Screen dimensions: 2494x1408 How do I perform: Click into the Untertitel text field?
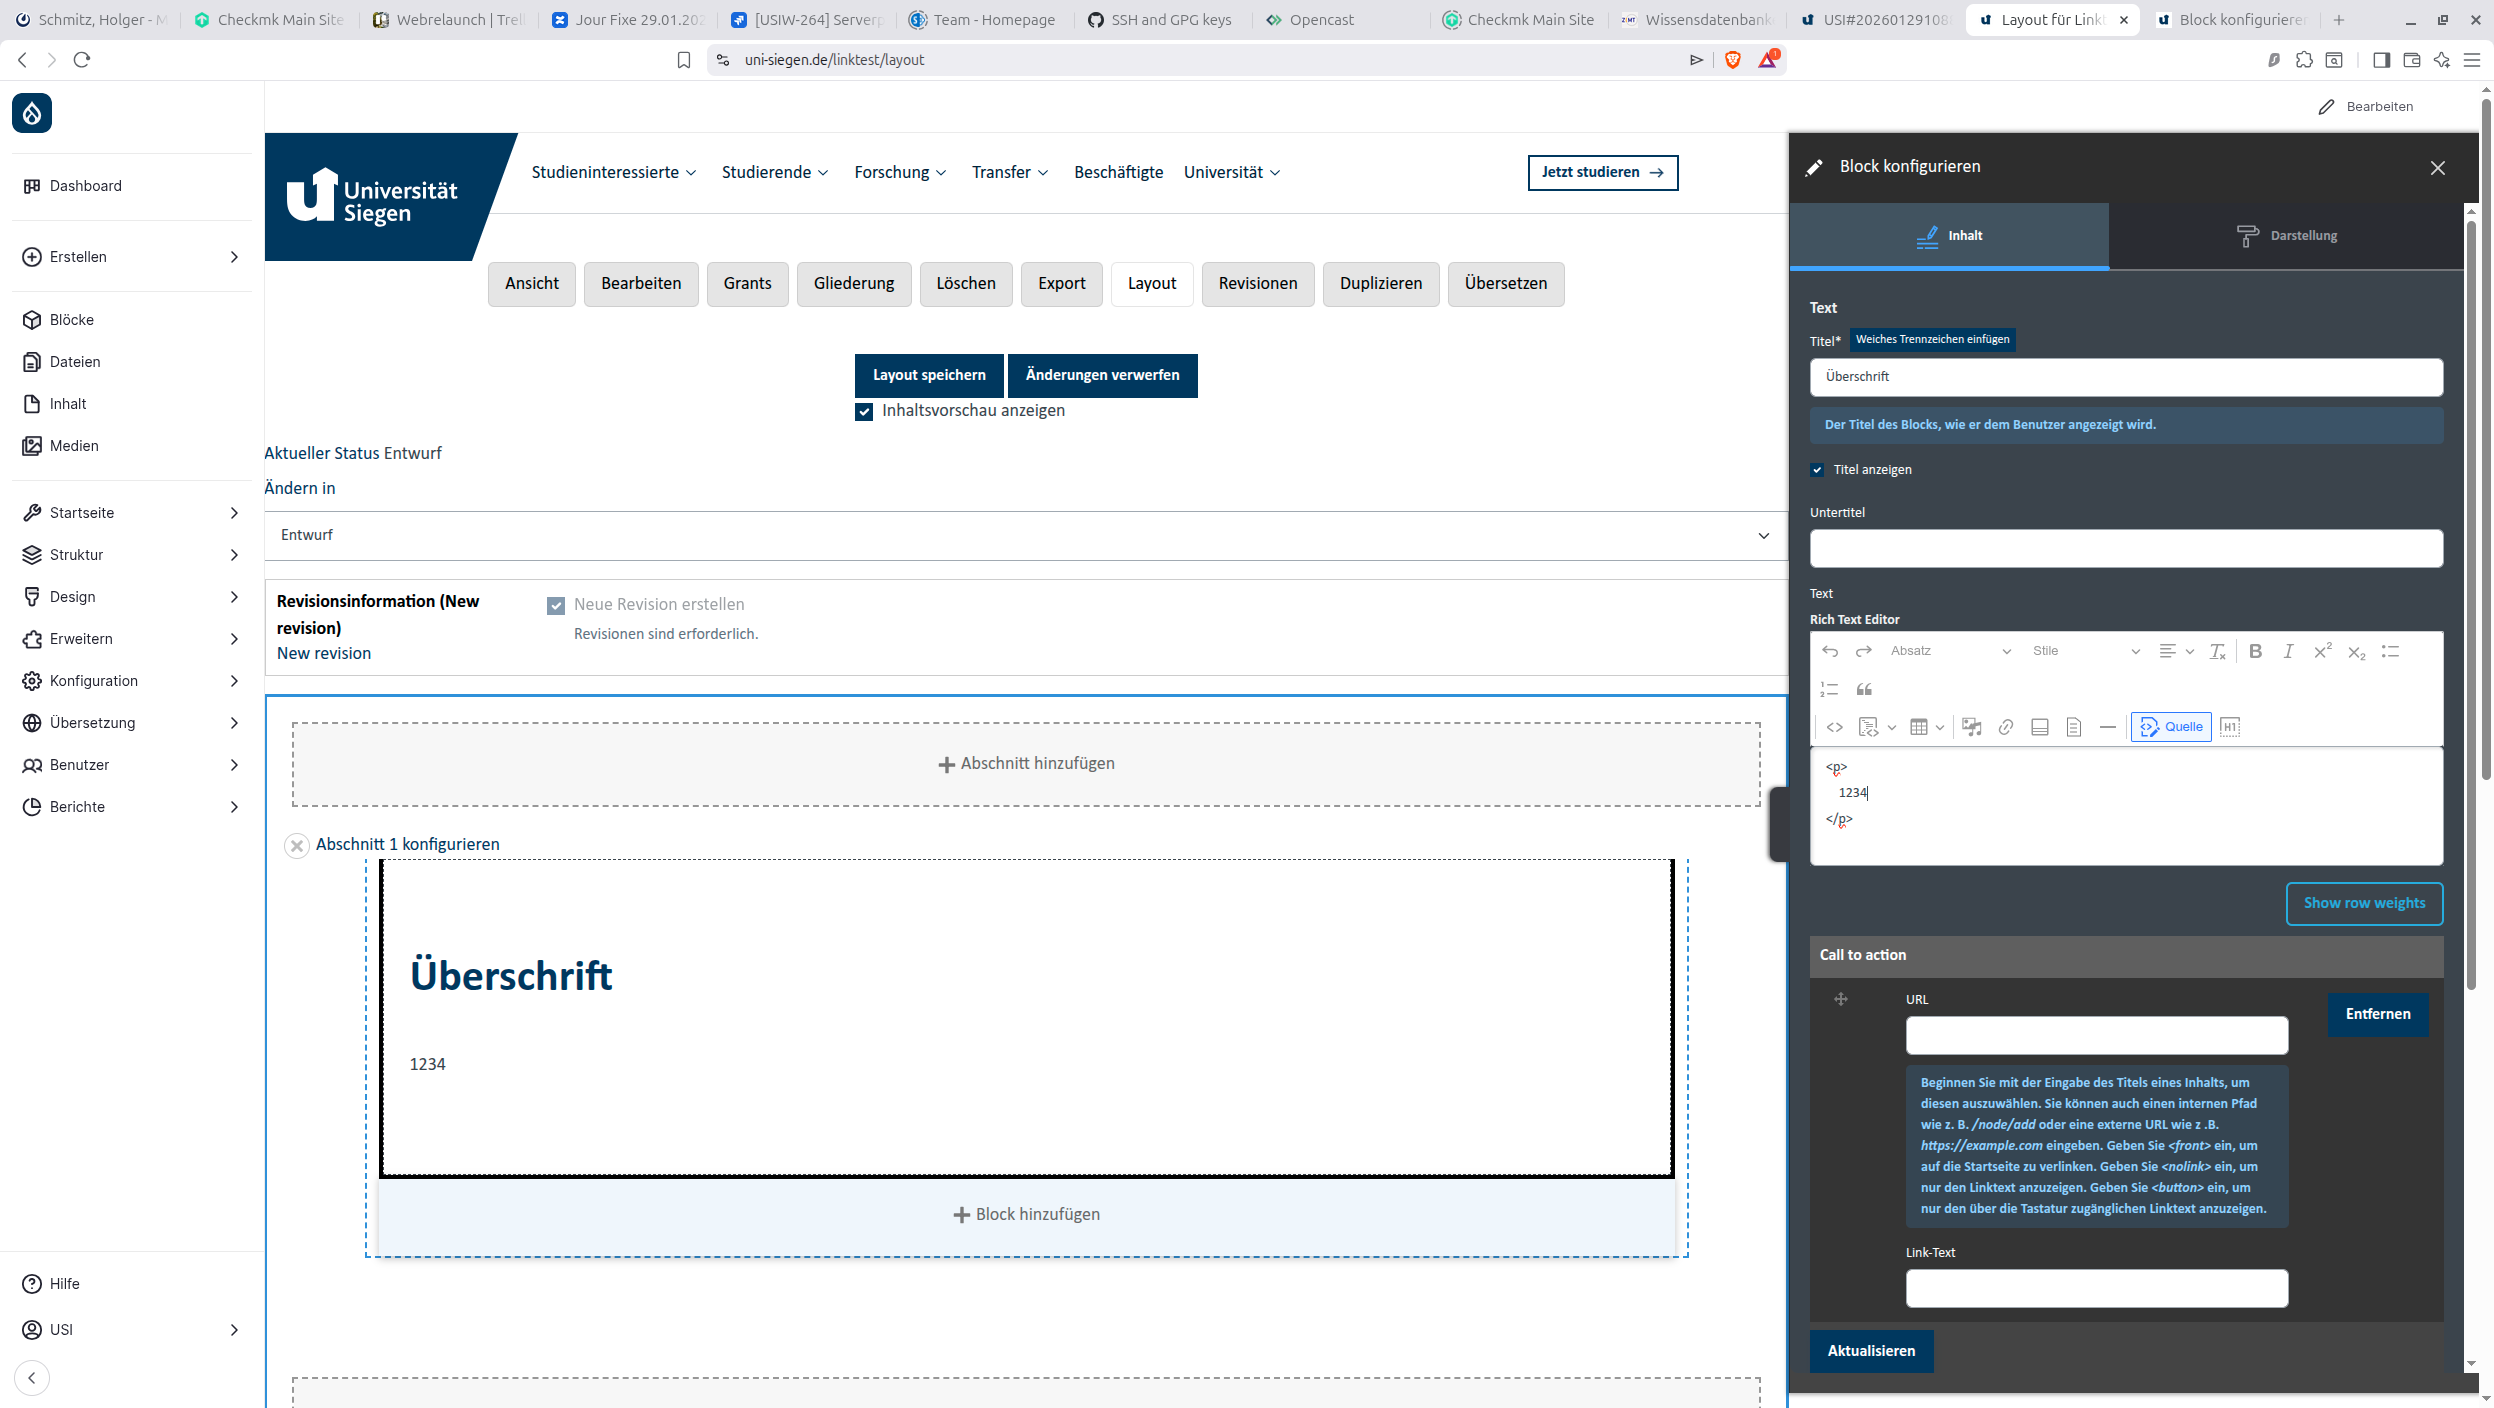[x=2125, y=548]
